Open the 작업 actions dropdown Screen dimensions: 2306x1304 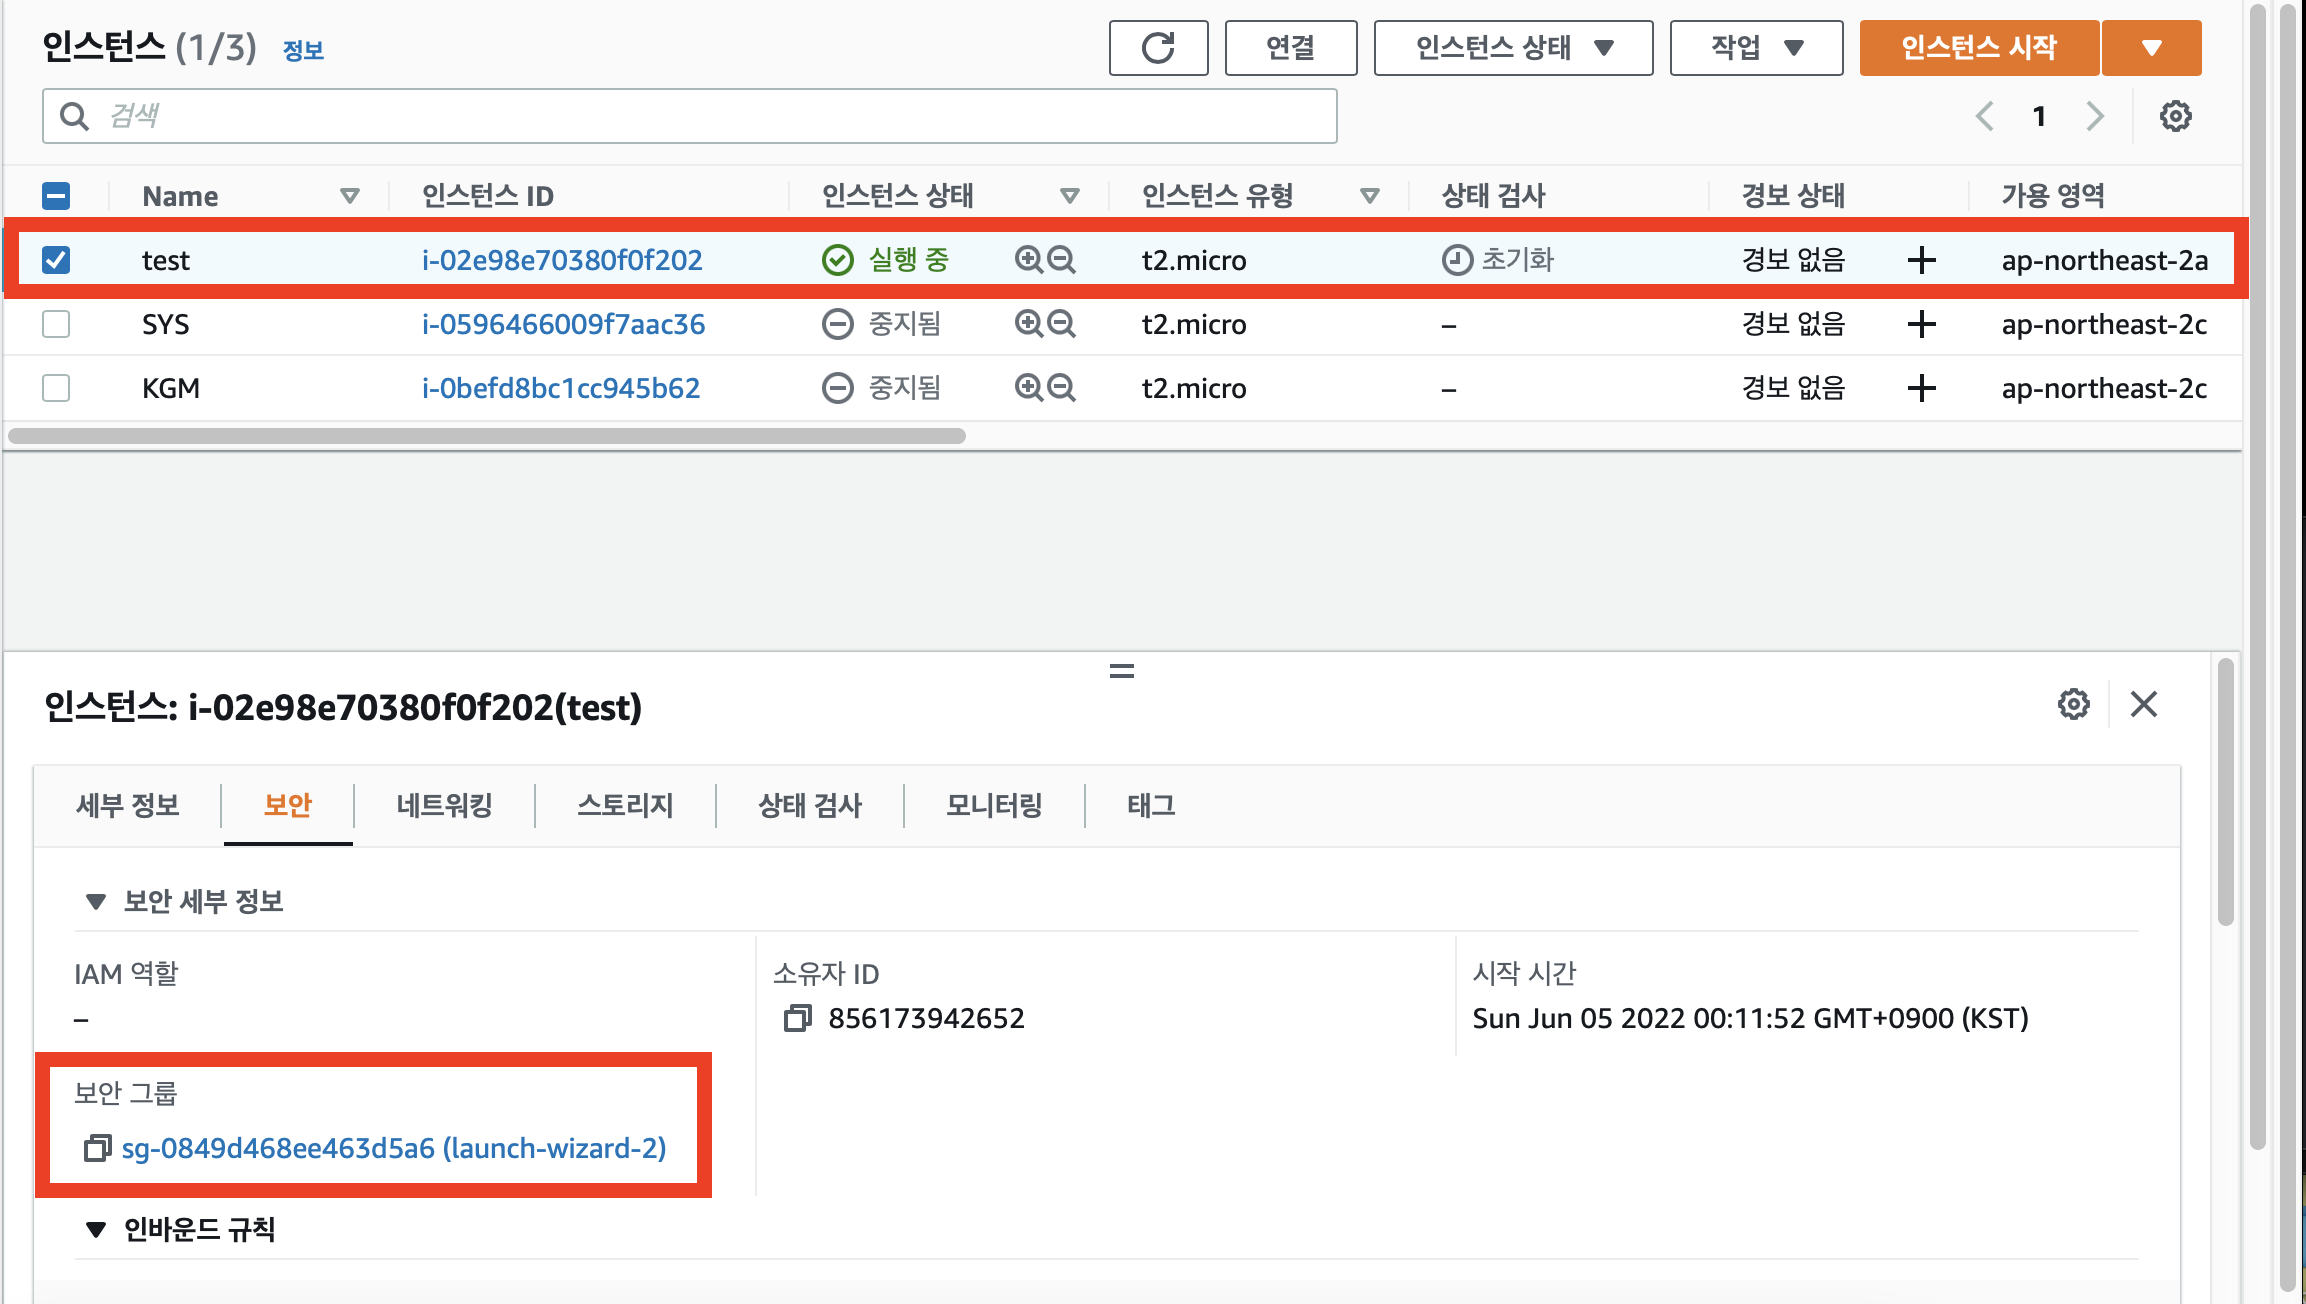[1756, 48]
